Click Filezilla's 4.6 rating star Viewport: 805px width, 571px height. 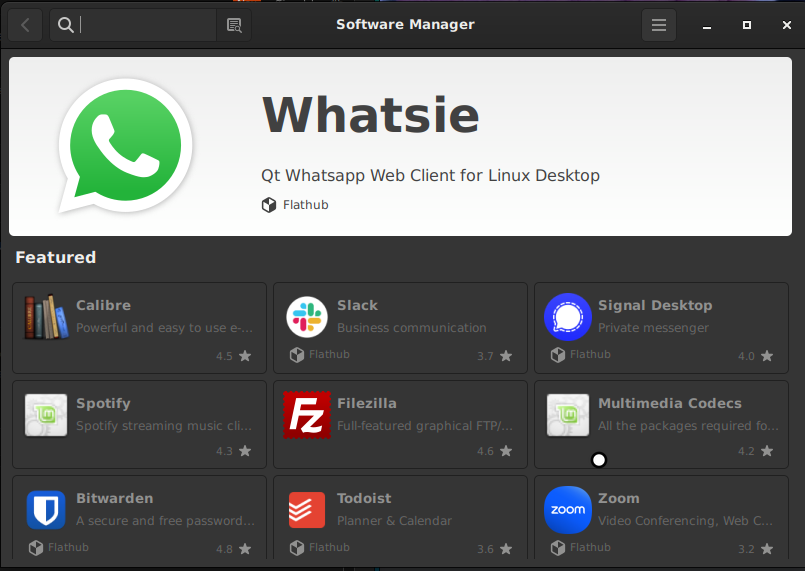coord(506,451)
